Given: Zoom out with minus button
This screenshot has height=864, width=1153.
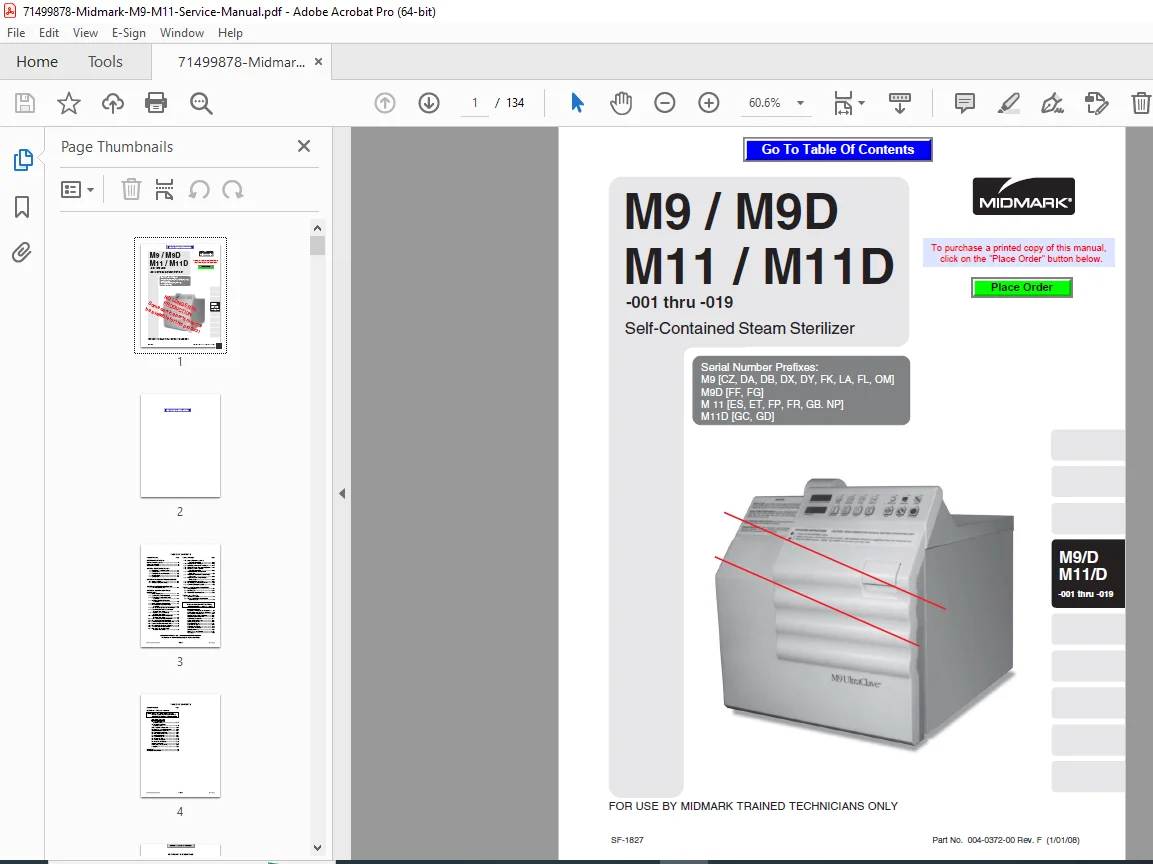Looking at the screenshot, I should tap(665, 103).
